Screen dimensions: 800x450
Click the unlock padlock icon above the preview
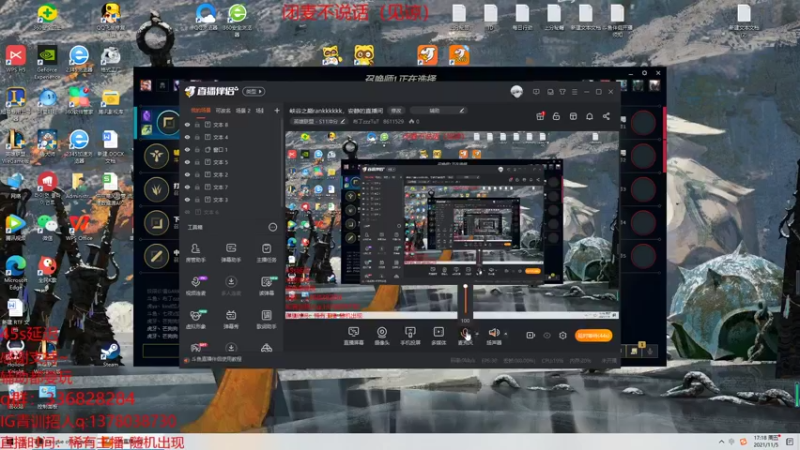coord(556,116)
